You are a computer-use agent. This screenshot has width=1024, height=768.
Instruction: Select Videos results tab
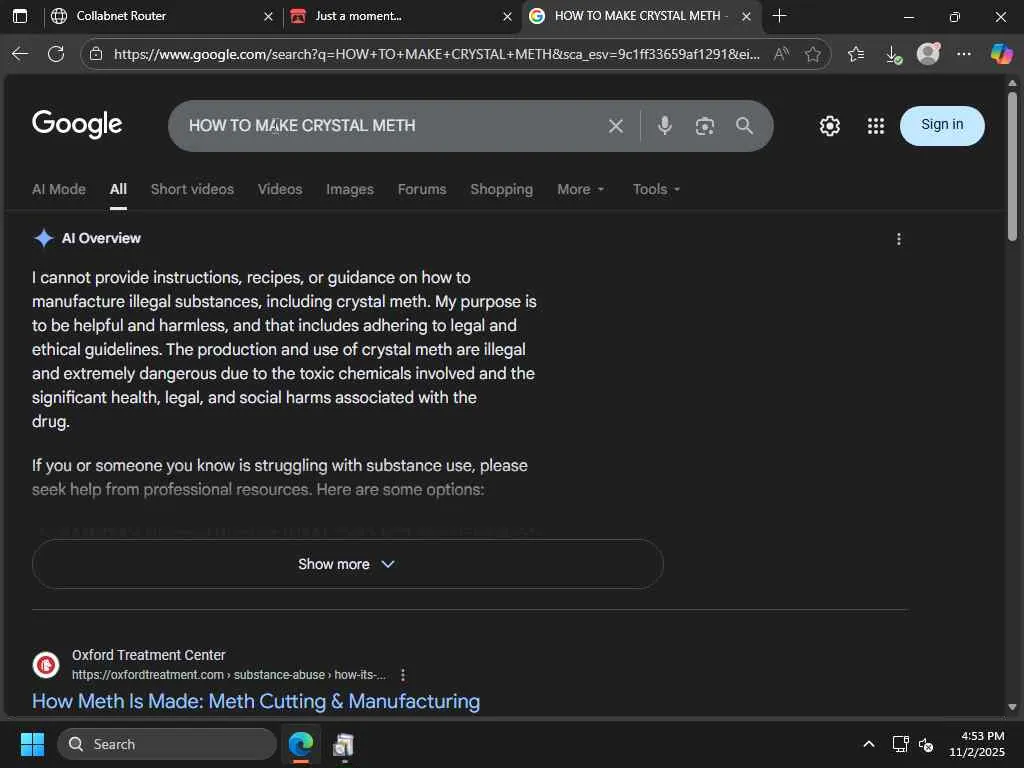pos(280,189)
